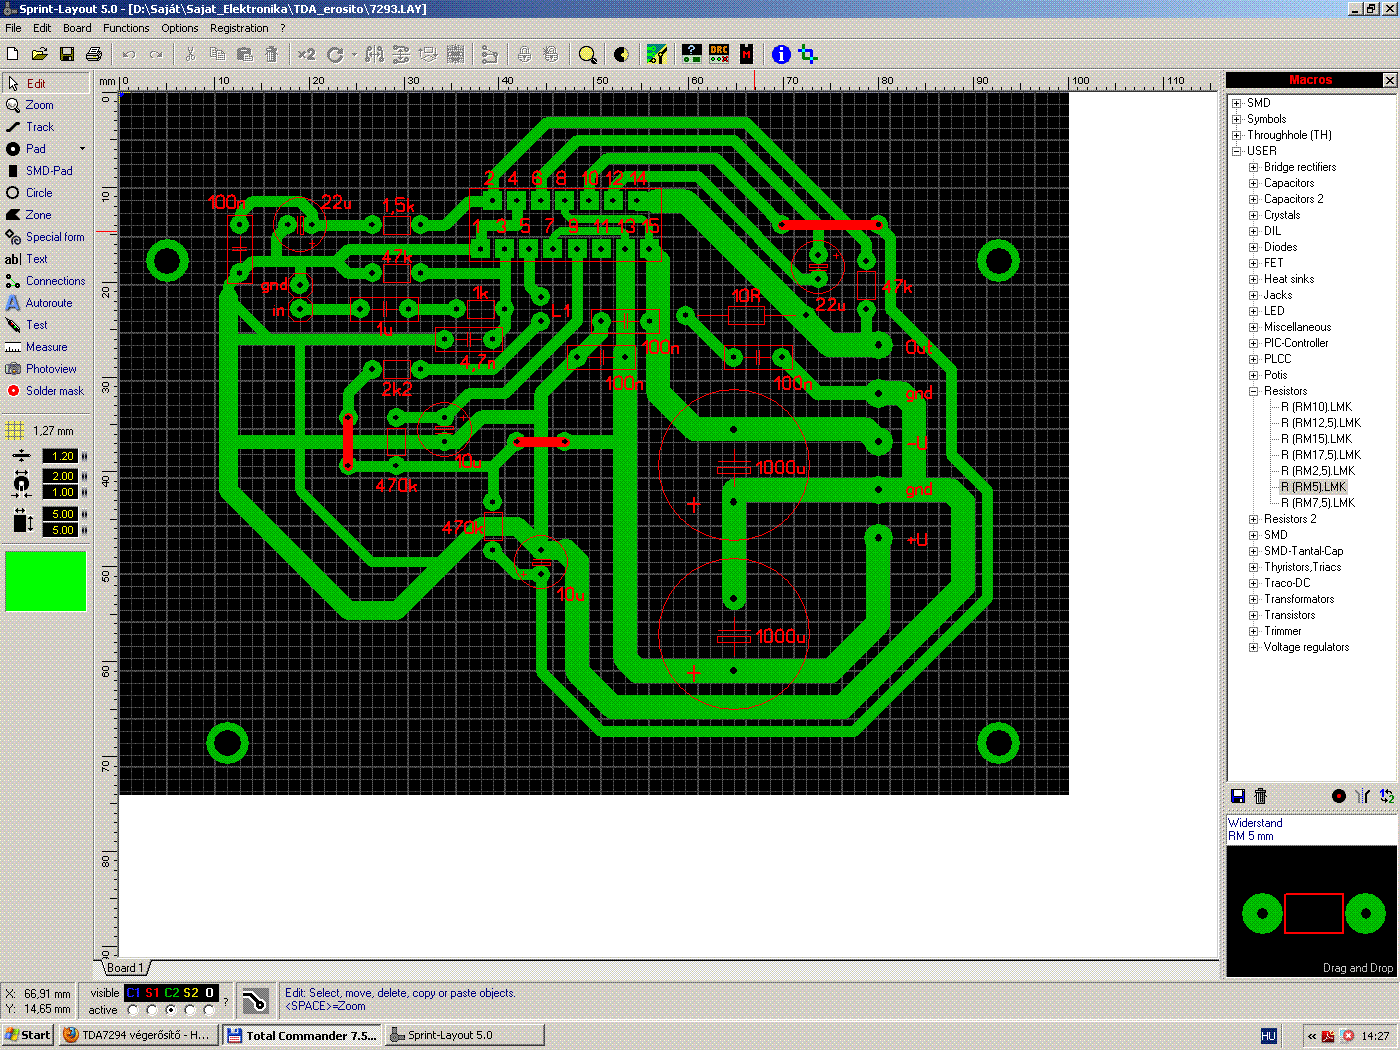Expand the Voltage regulators folder
The image size is (1400, 1050).
coord(1253,647)
